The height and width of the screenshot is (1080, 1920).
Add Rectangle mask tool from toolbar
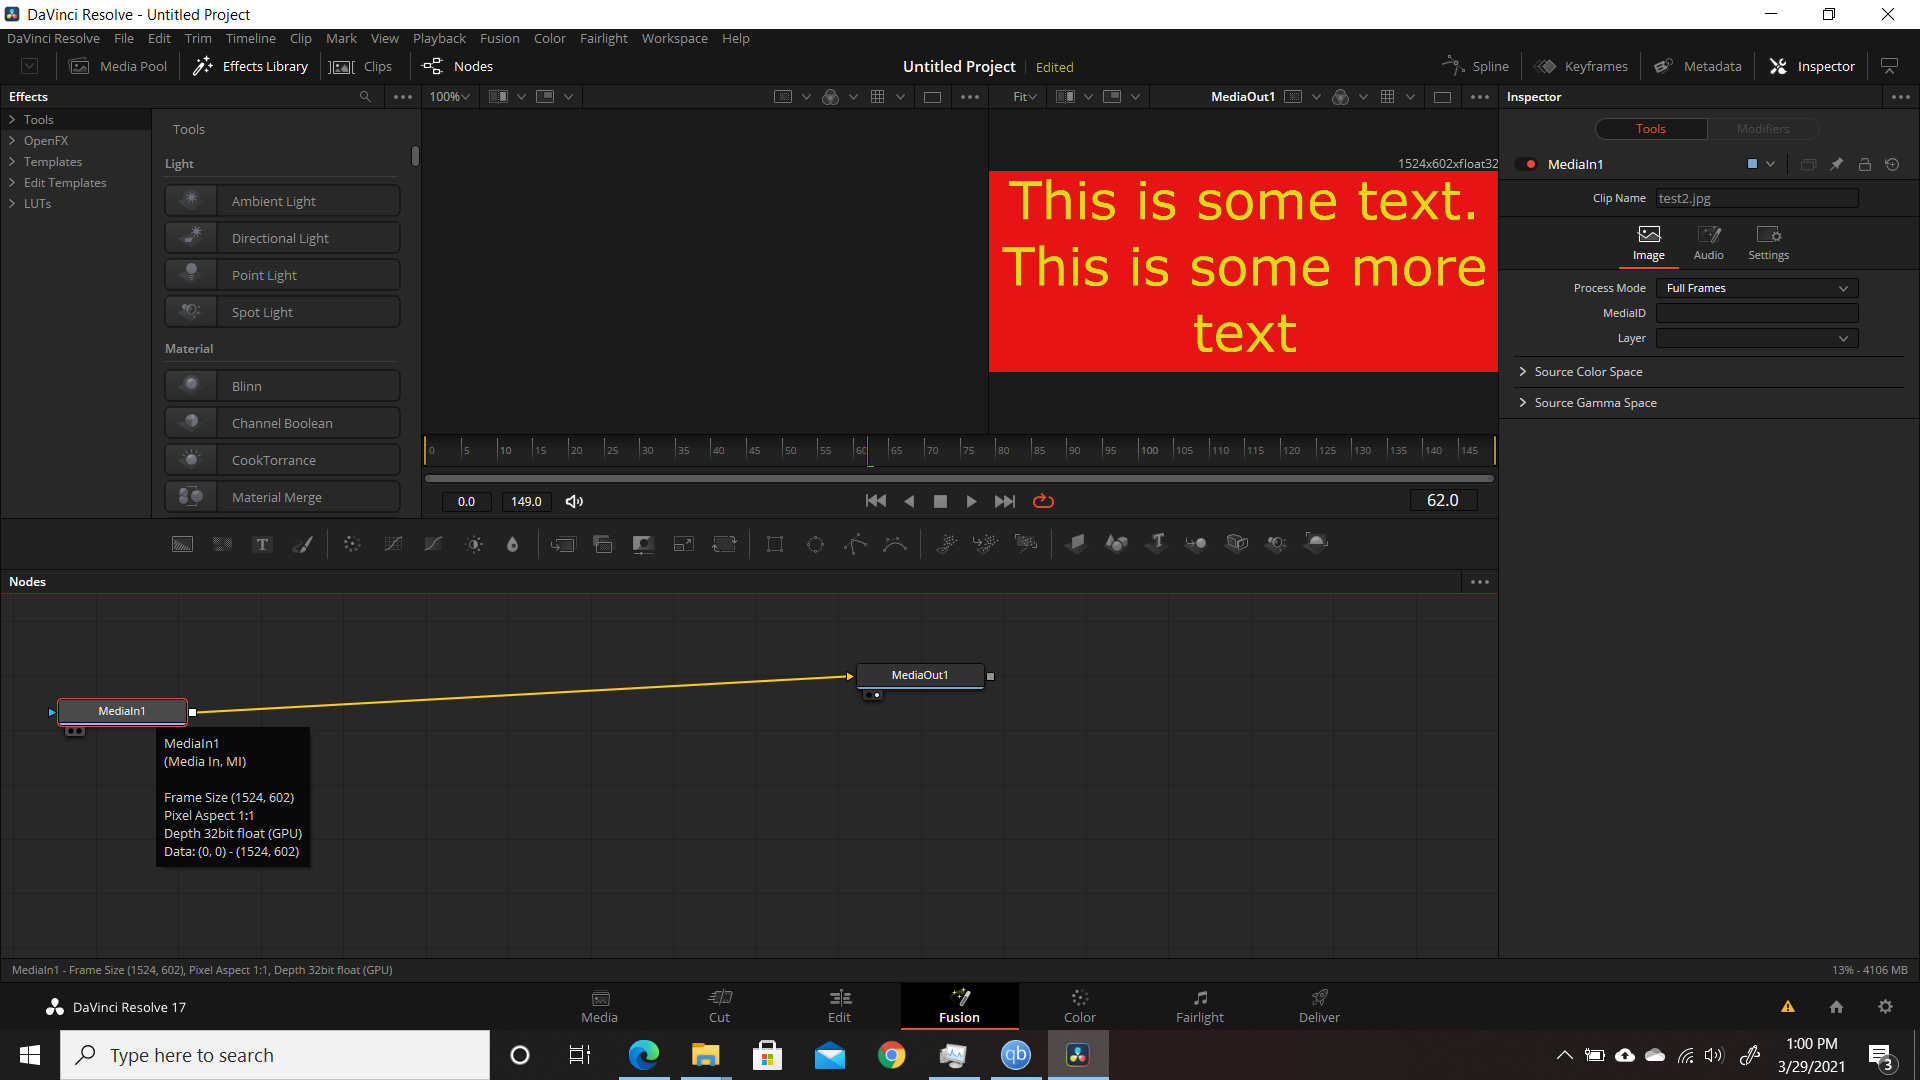point(775,544)
